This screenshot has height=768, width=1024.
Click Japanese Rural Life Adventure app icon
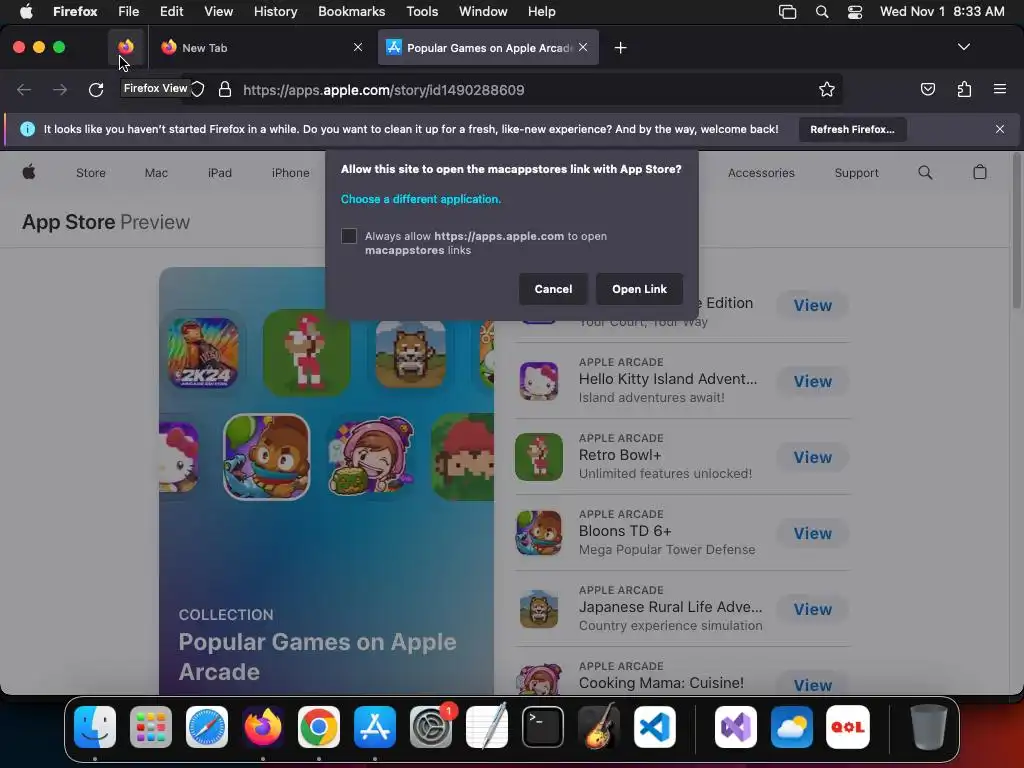click(x=539, y=609)
